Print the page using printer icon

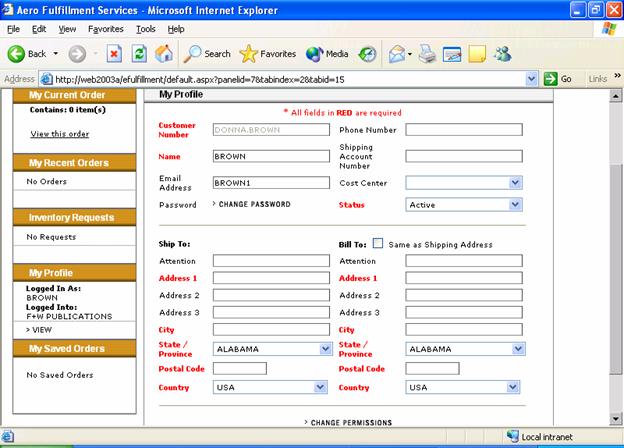(x=427, y=54)
